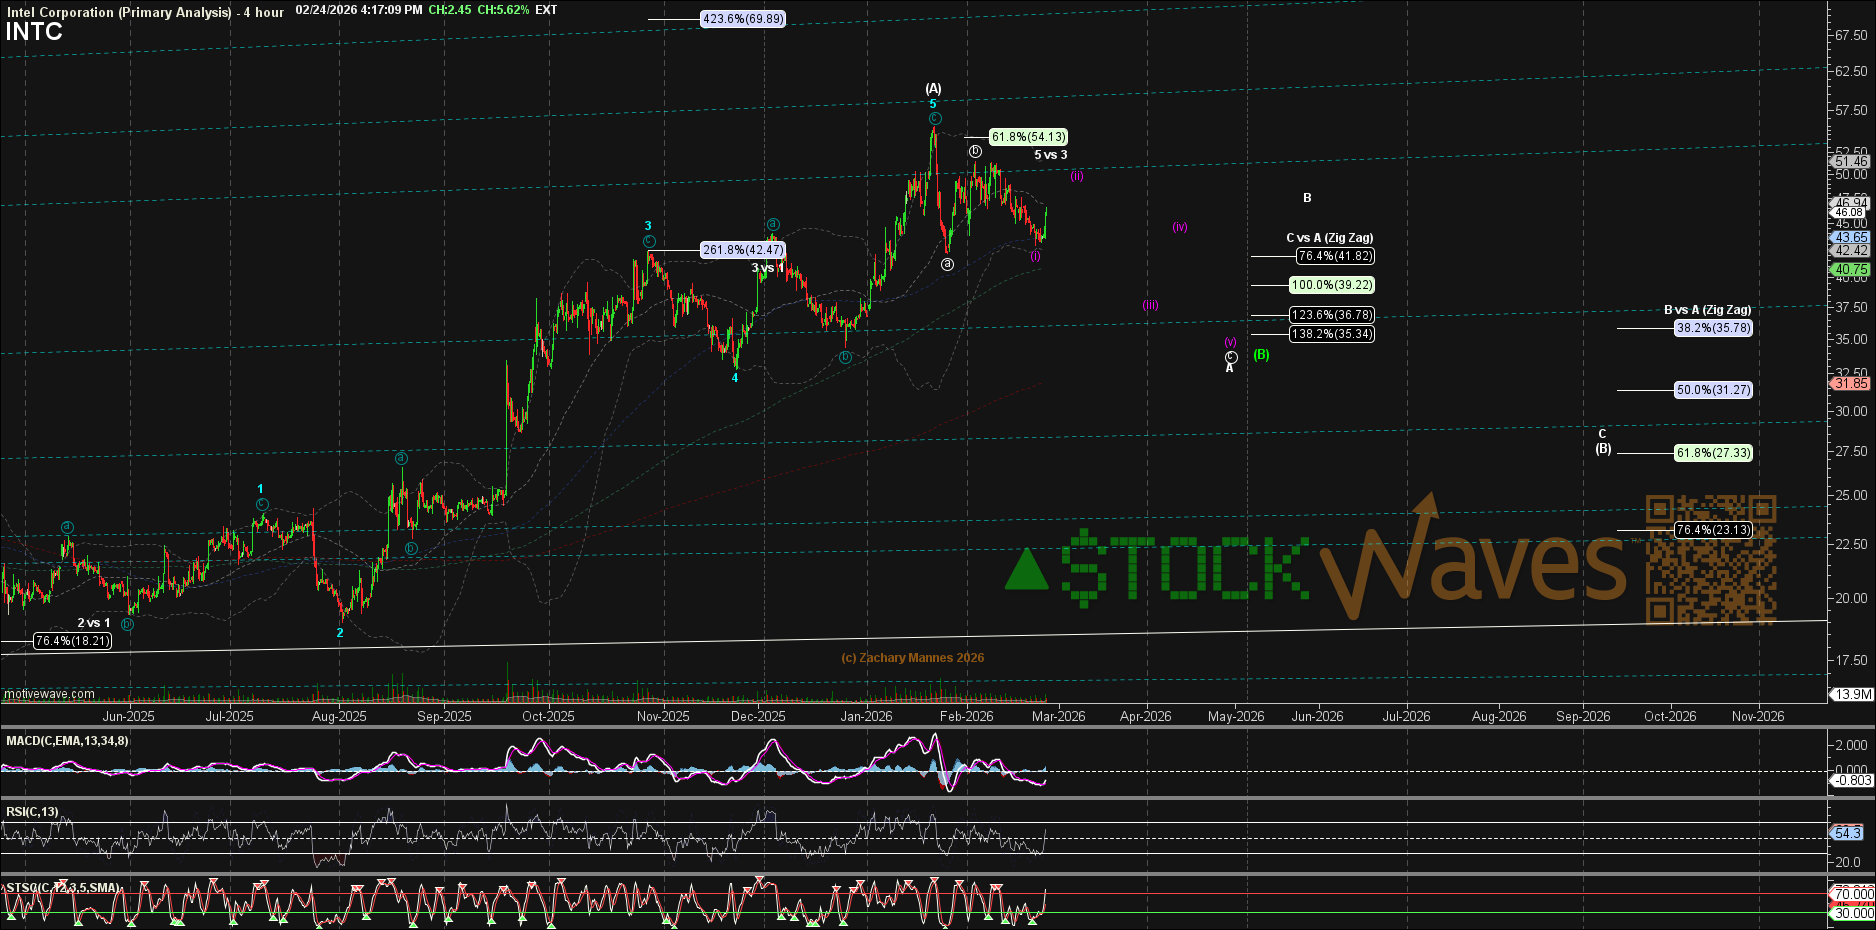Select the white B wave label near Jun-2026
This screenshot has height=930, width=1876.
[x=1307, y=198]
